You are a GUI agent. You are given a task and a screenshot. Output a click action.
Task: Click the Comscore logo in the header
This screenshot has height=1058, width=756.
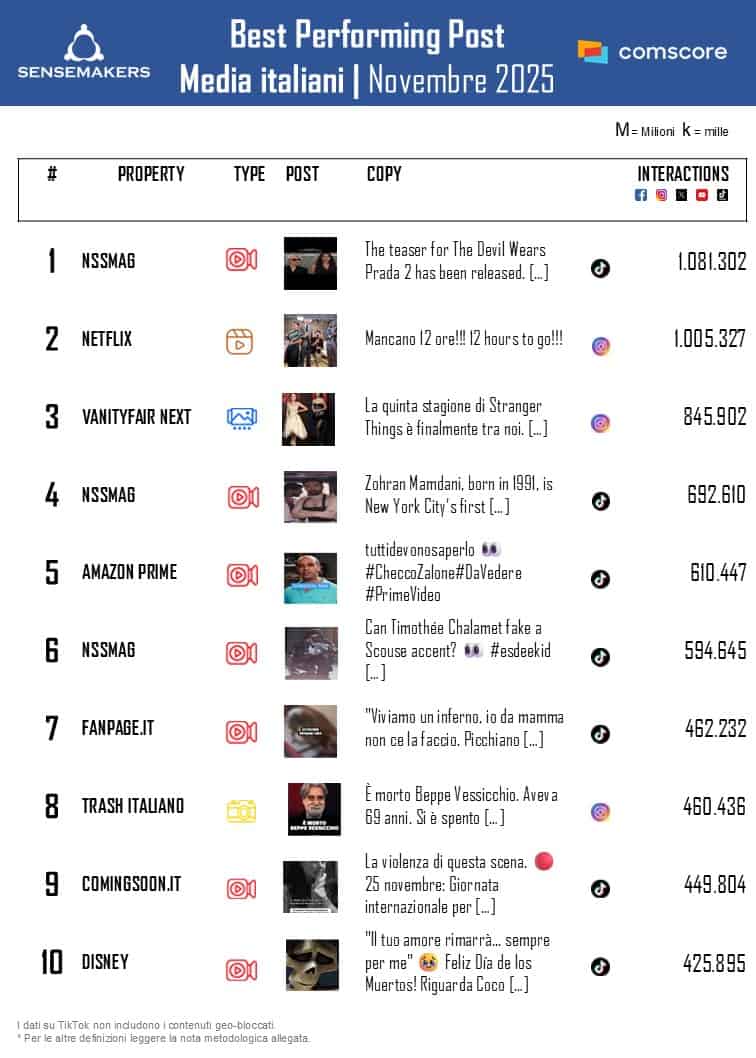[652, 51]
